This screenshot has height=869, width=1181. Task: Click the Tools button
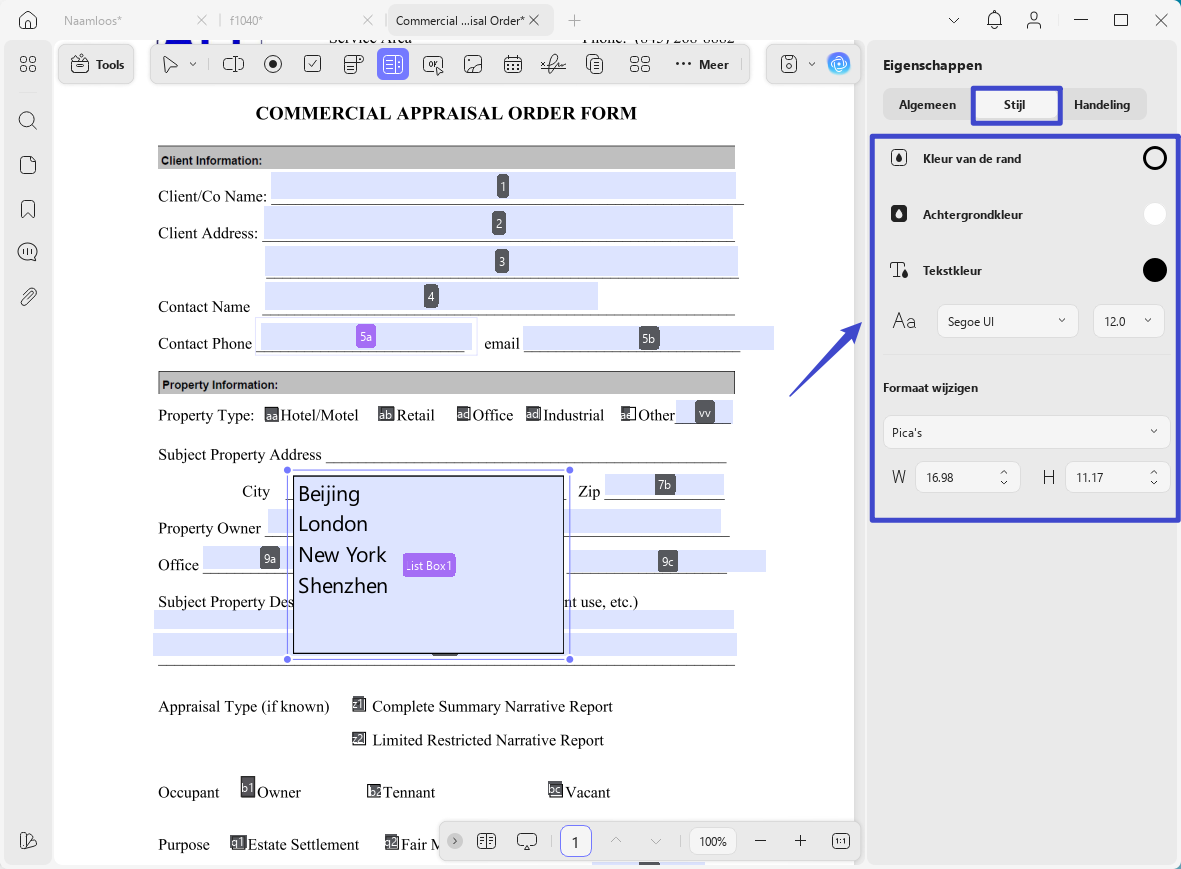pyautogui.click(x=96, y=65)
